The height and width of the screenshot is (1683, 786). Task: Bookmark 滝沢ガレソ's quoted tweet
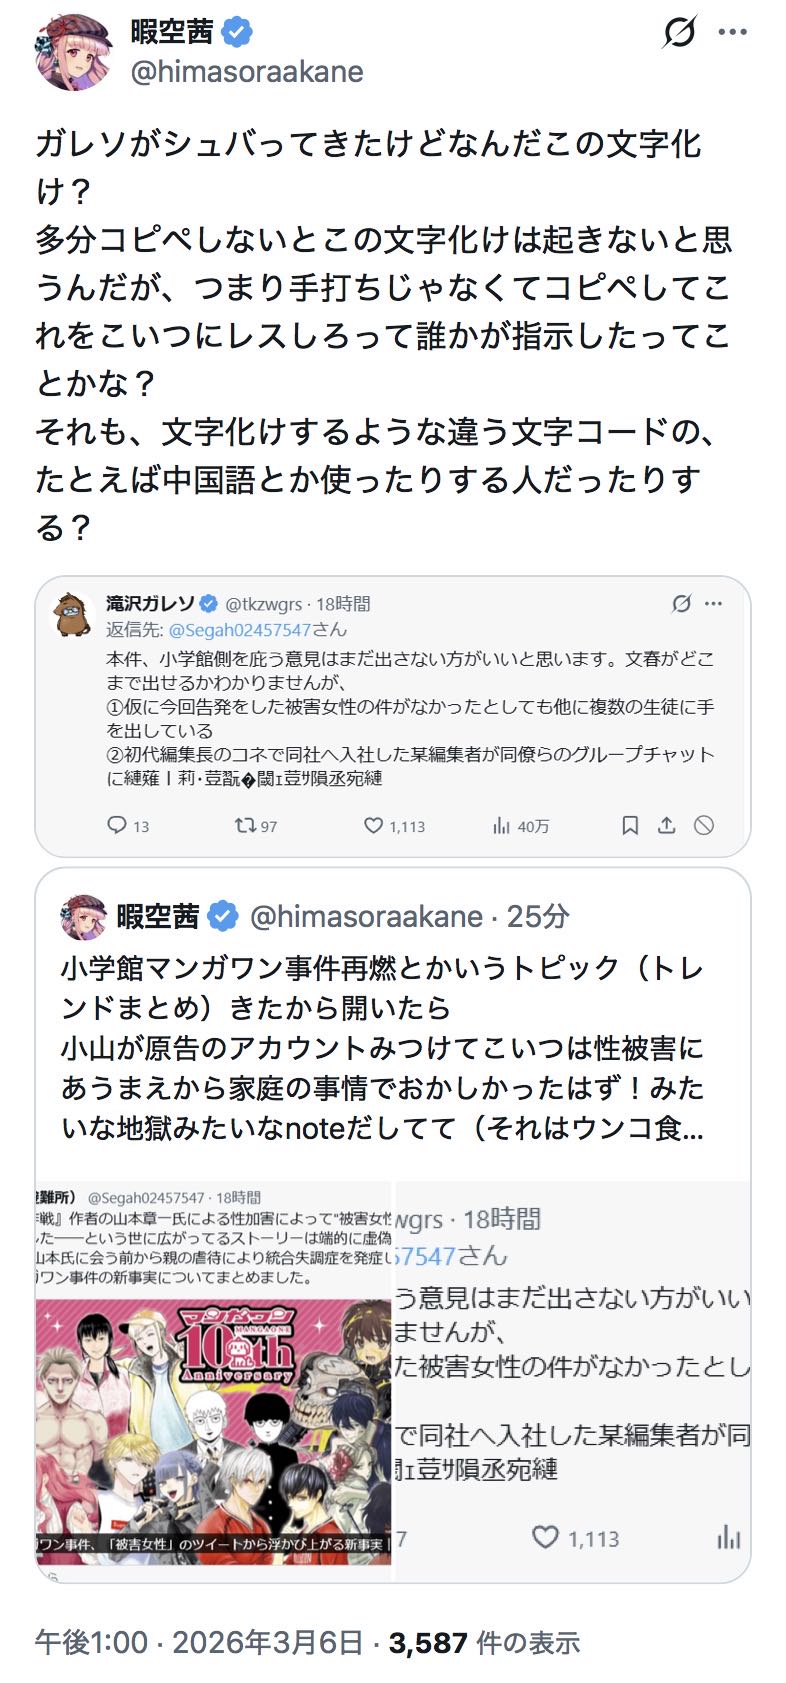(630, 825)
